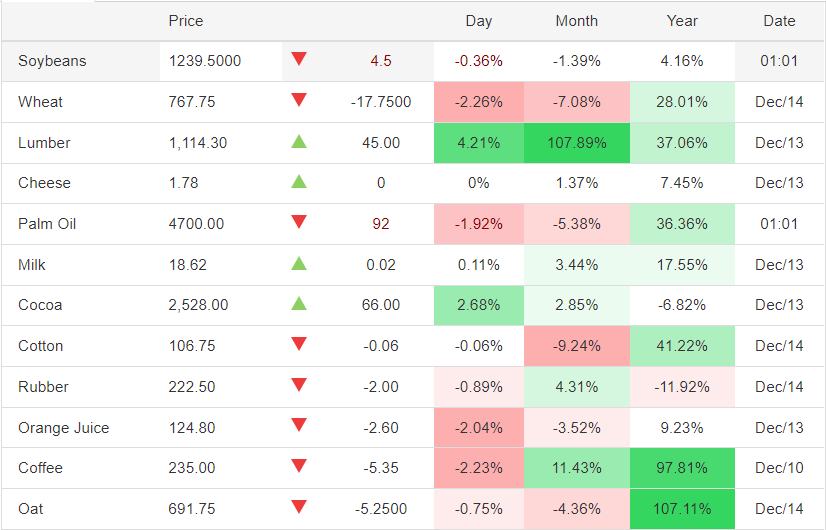
Task: Select the Cocoa price 2,528.00
Action: (x=198, y=305)
